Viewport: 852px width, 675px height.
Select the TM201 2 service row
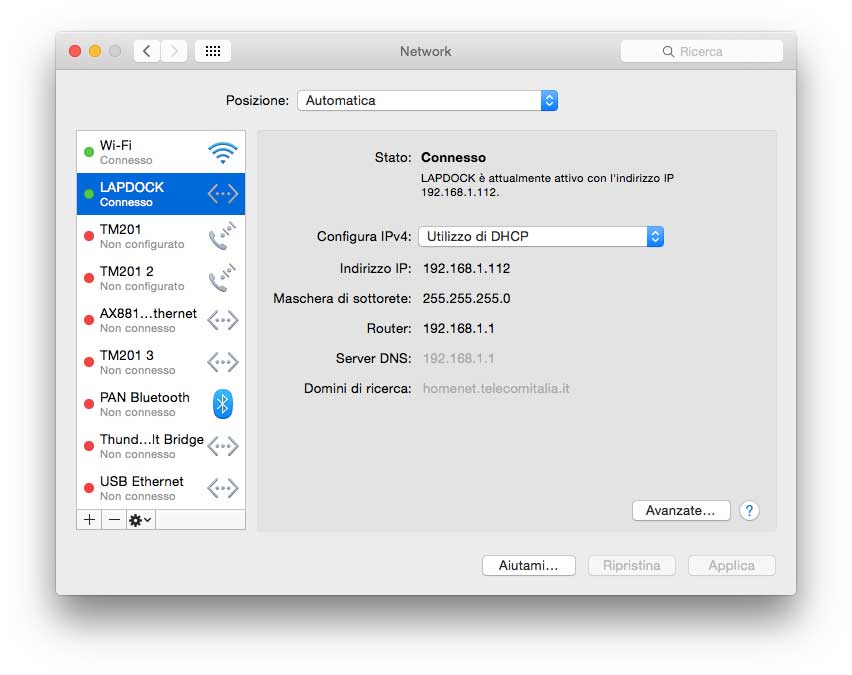161,278
